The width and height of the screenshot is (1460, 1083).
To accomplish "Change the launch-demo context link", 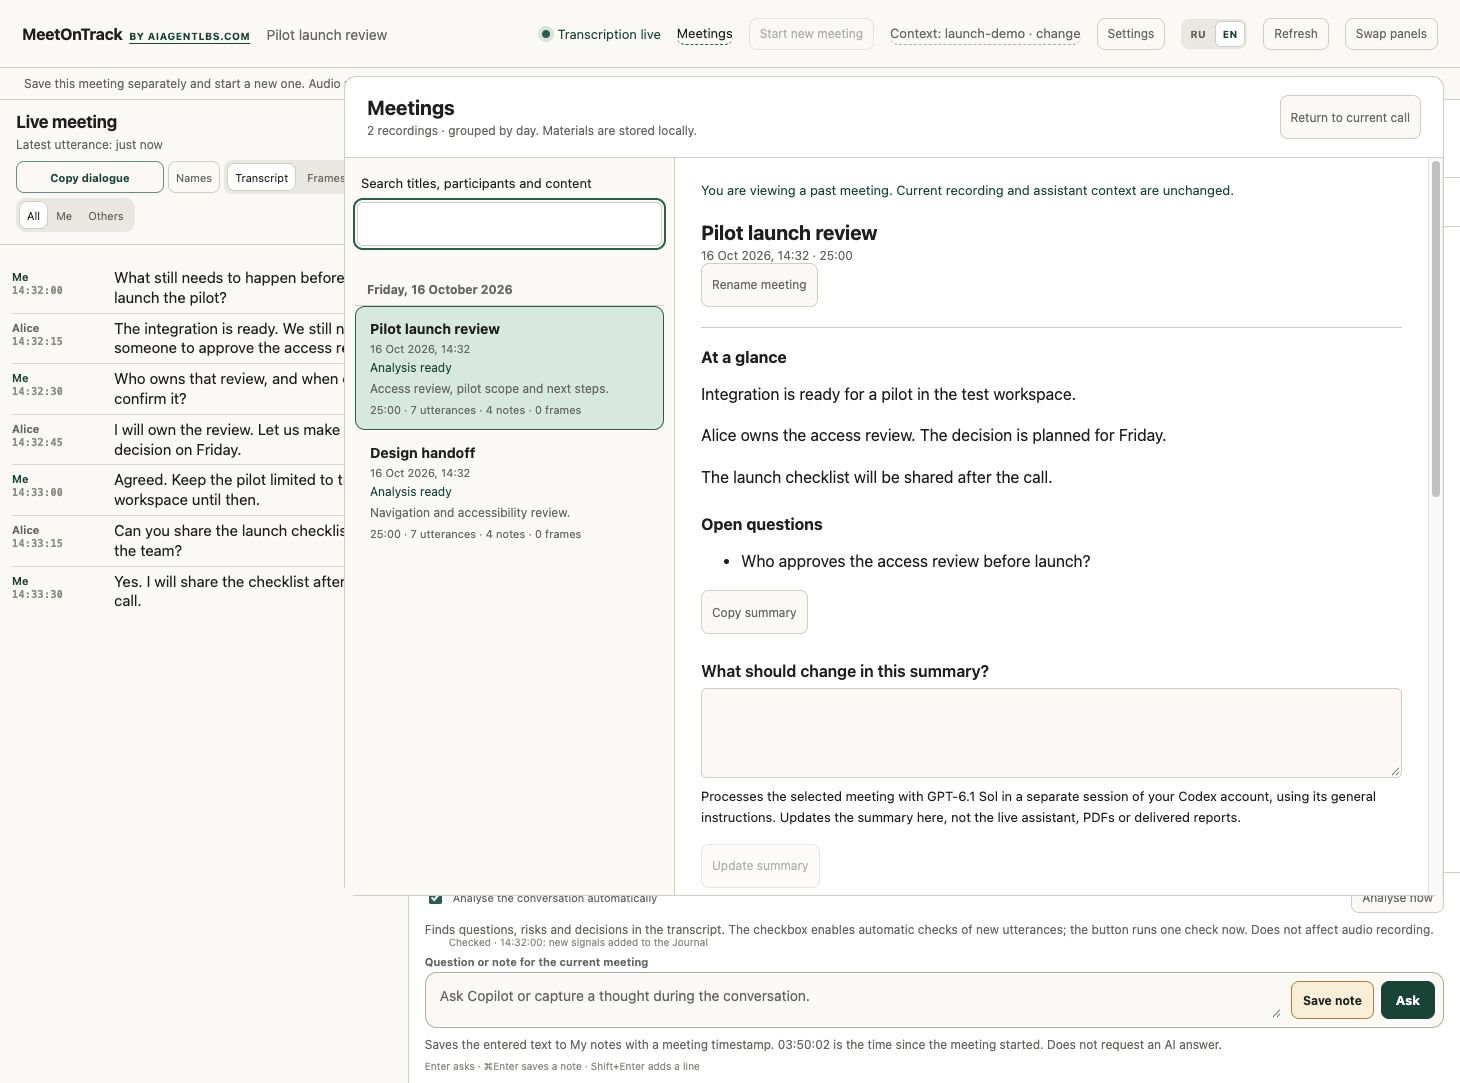I will click(985, 34).
